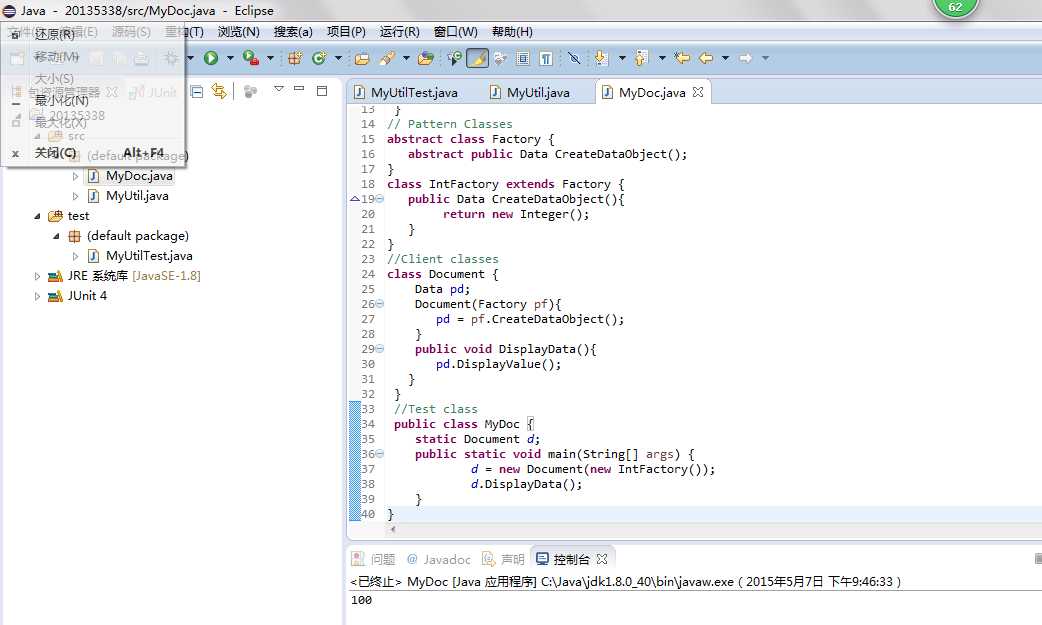
Task: Click the Forward navigation arrow icon
Action: [746, 59]
